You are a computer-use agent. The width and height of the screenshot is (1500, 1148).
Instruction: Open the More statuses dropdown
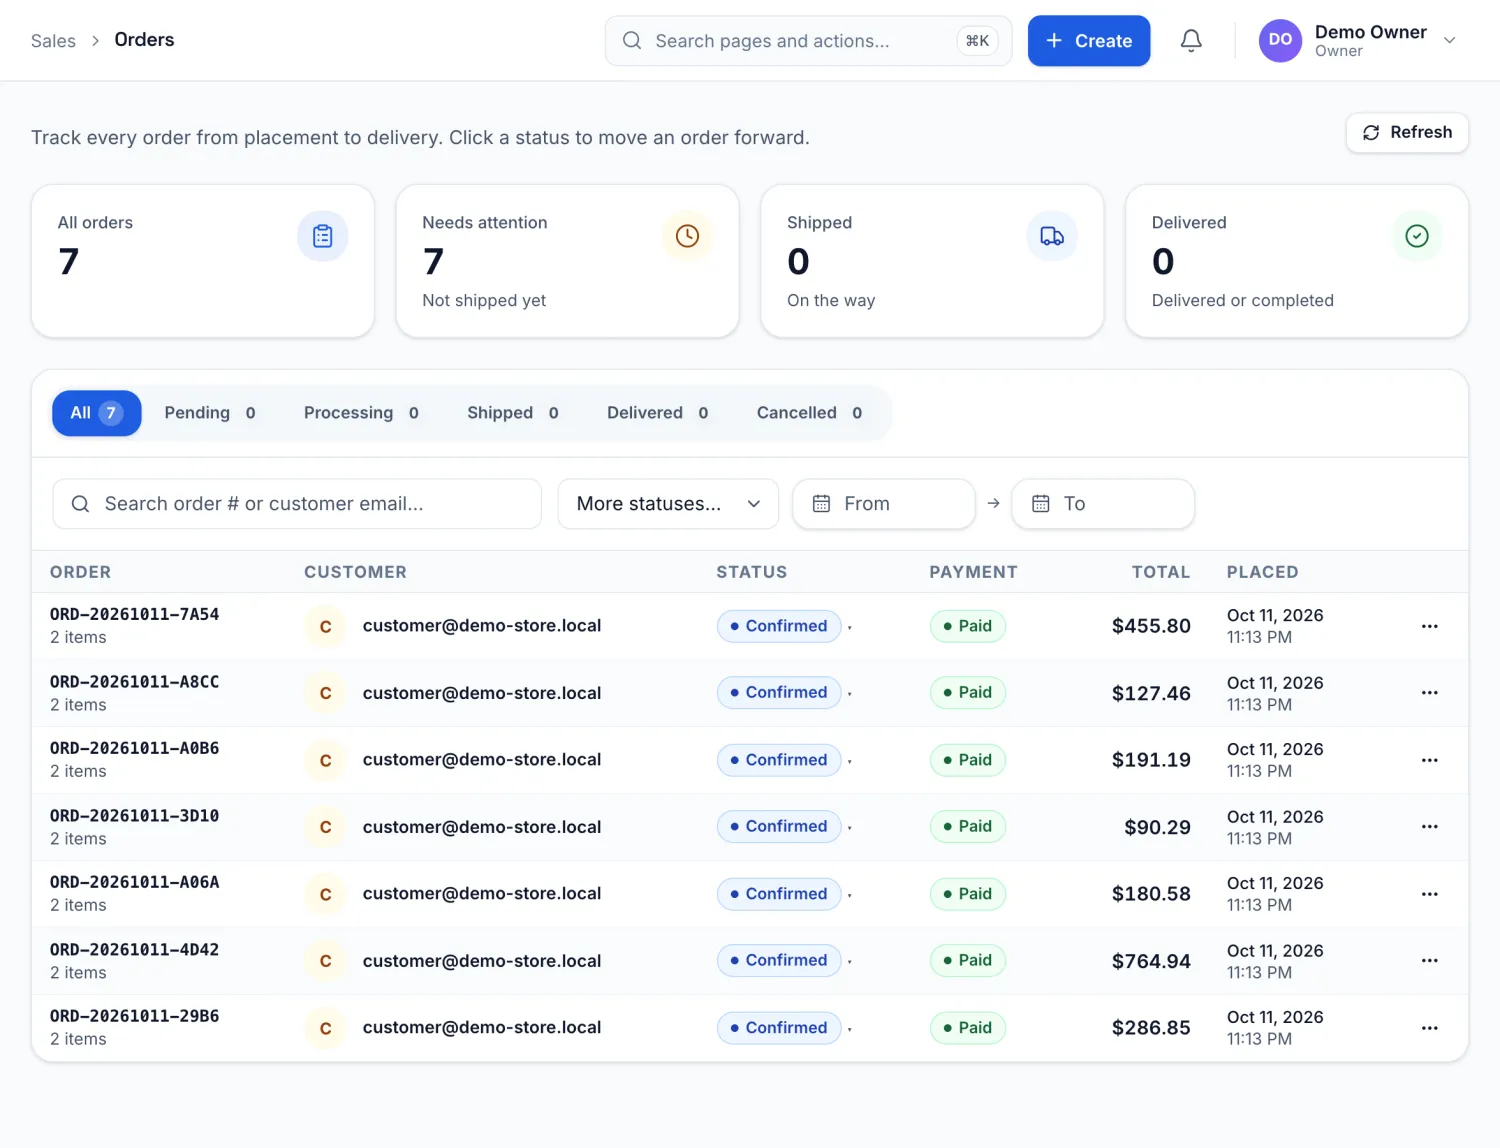click(x=668, y=504)
